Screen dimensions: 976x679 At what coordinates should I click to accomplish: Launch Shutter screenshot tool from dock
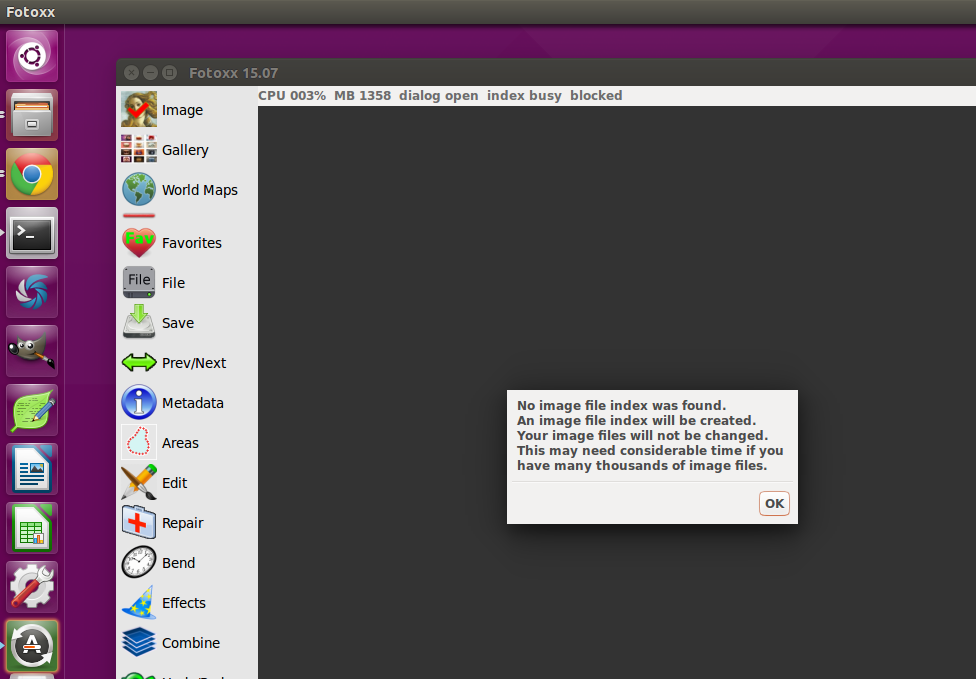coord(32,293)
